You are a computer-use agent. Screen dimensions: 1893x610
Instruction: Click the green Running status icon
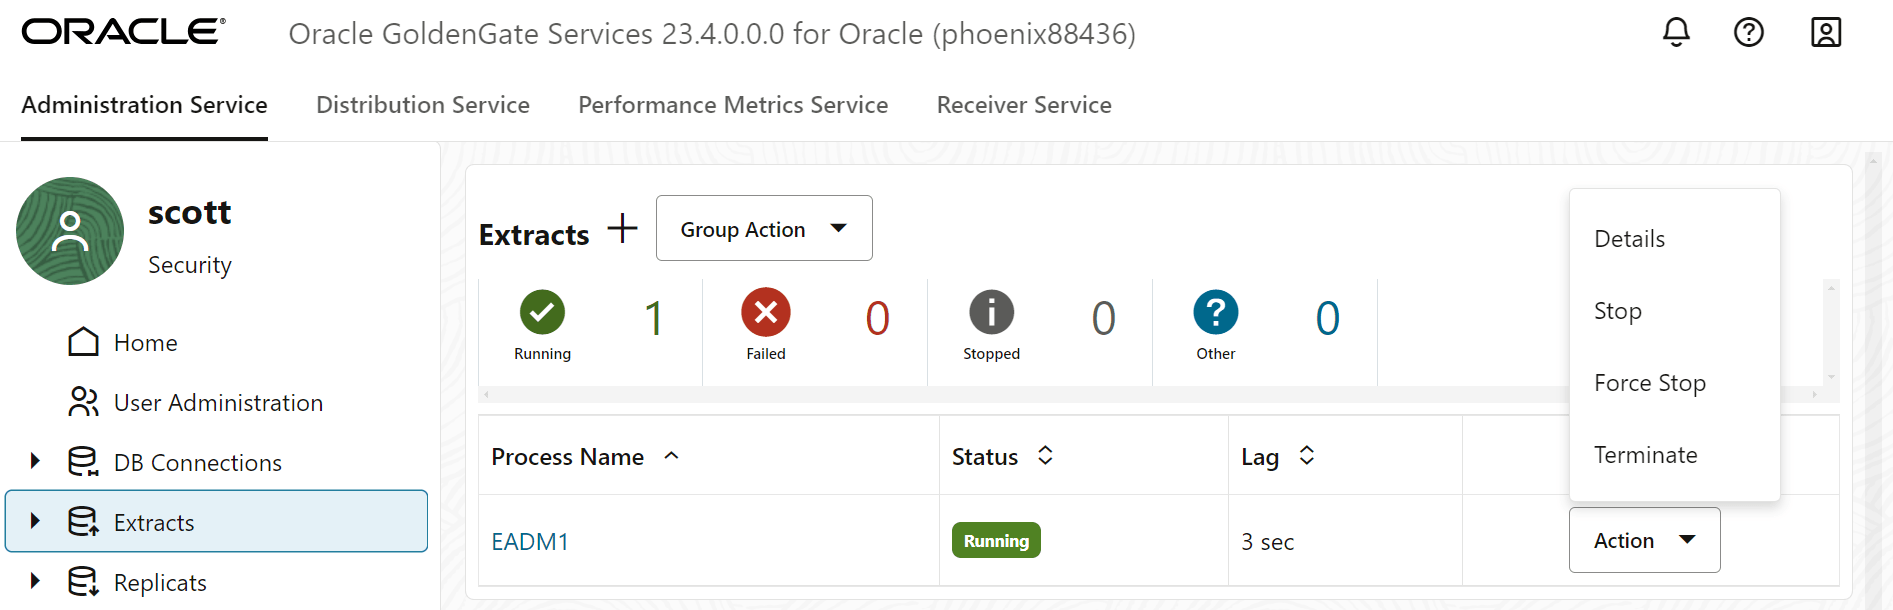(542, 313)
